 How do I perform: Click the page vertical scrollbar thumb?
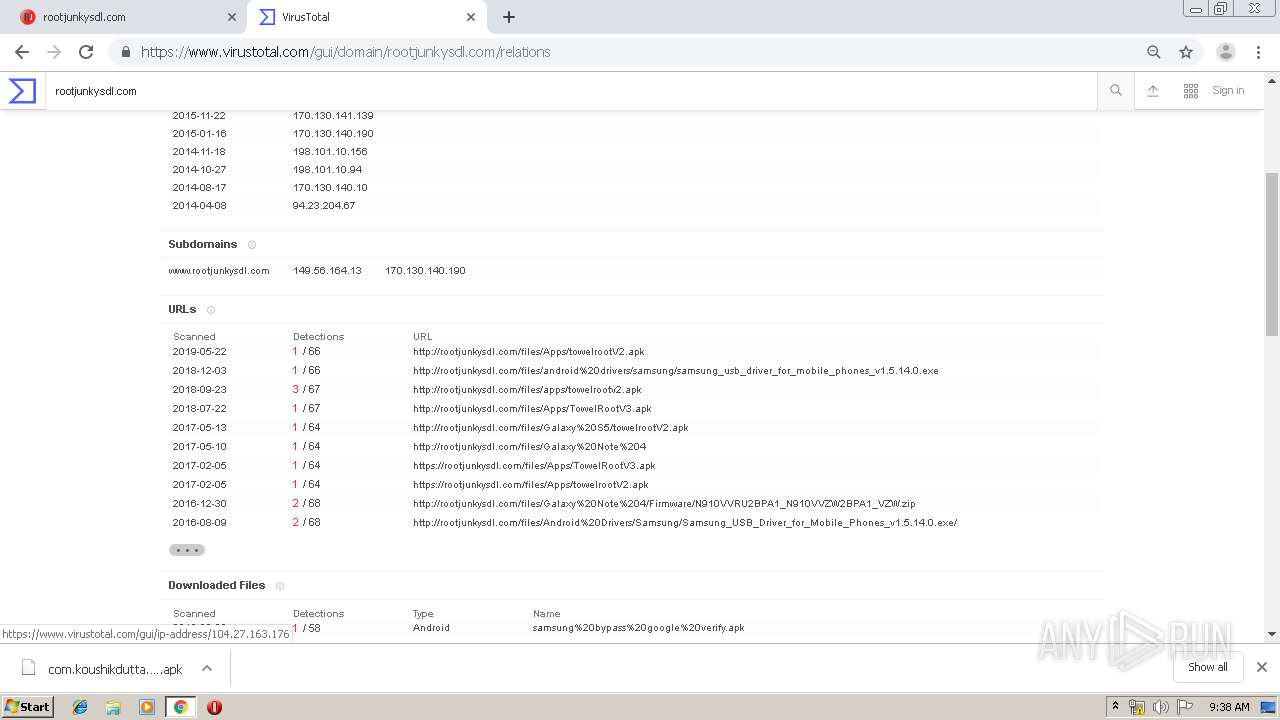[1272, 254]
